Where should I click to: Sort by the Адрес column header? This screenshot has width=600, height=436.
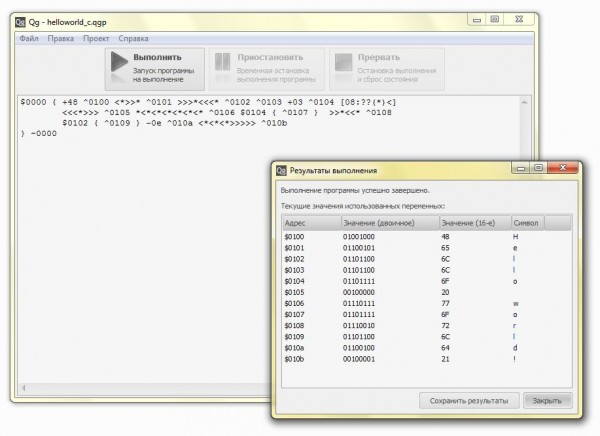pyautogui.click(x=310, y=222)
